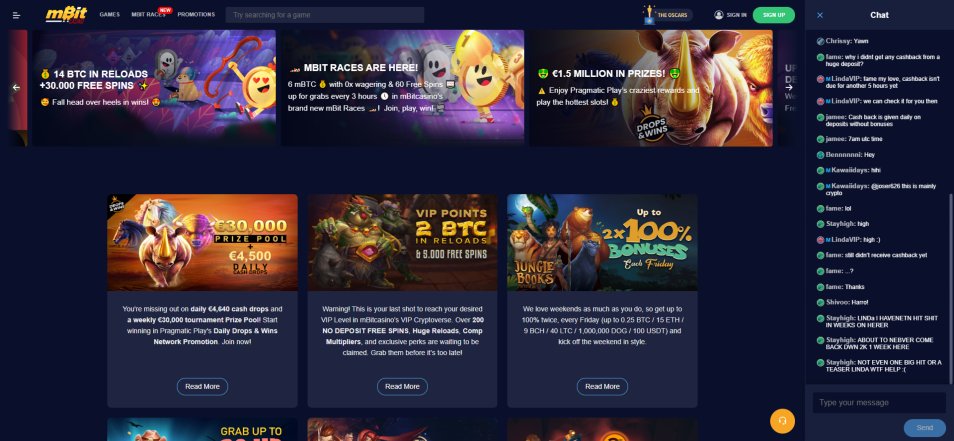Click the green Sign Up button
This screenshot has height=441, width=954.
773,15
